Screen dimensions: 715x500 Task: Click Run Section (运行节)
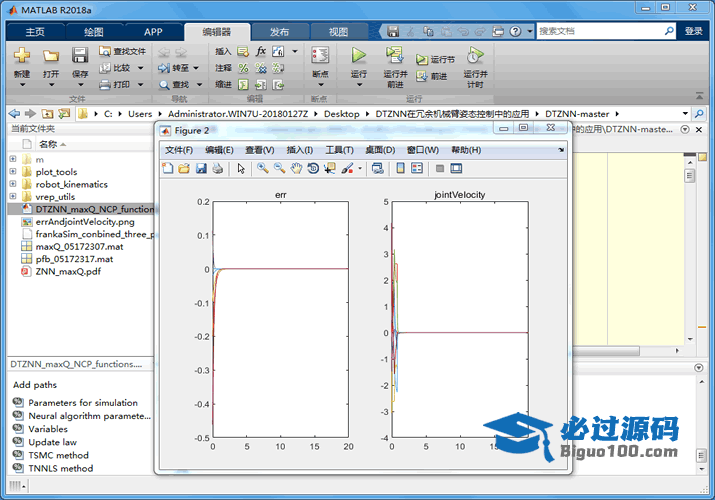point(435,60)
